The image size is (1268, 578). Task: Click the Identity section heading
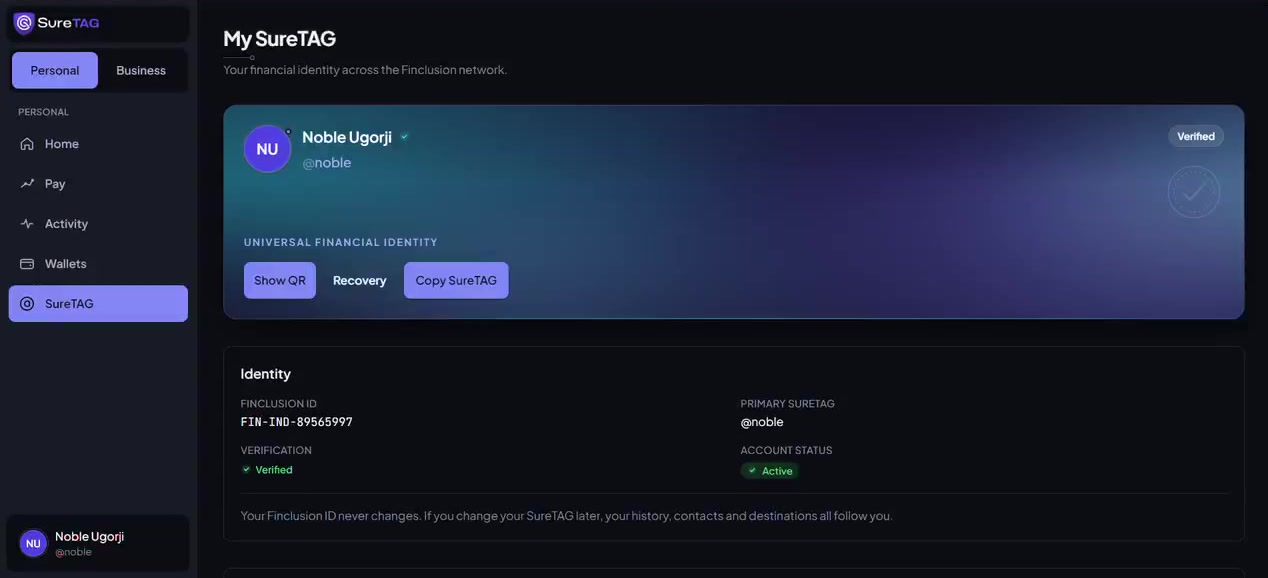[x=266, y=374]
